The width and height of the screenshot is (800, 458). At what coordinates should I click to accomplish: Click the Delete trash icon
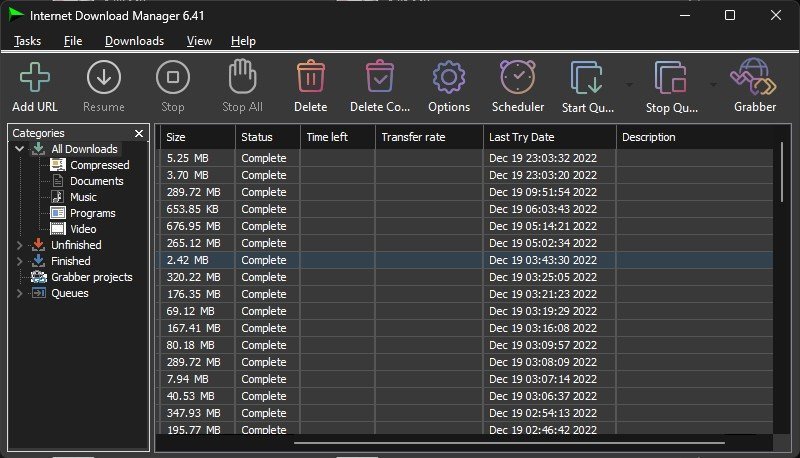click(x=310, y=78)
